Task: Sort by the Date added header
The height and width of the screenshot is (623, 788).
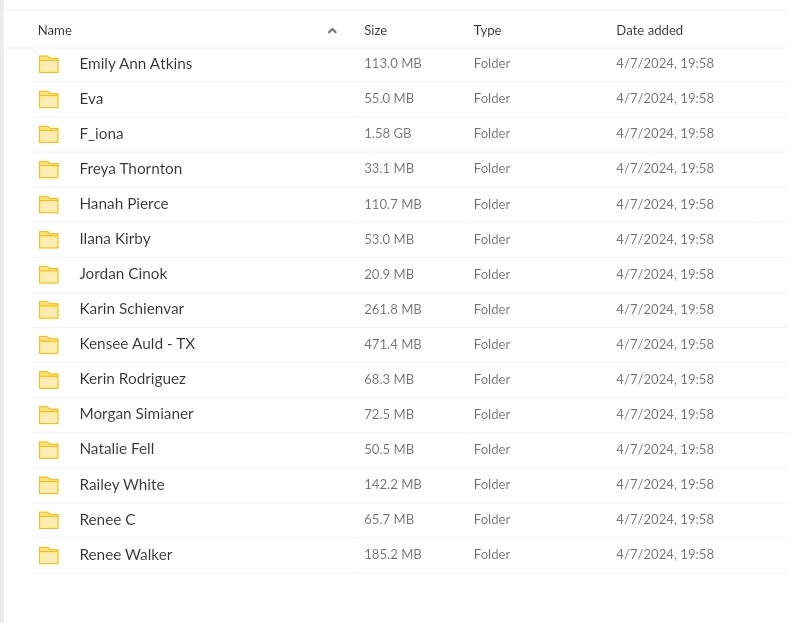Action: tap(649, 30)
